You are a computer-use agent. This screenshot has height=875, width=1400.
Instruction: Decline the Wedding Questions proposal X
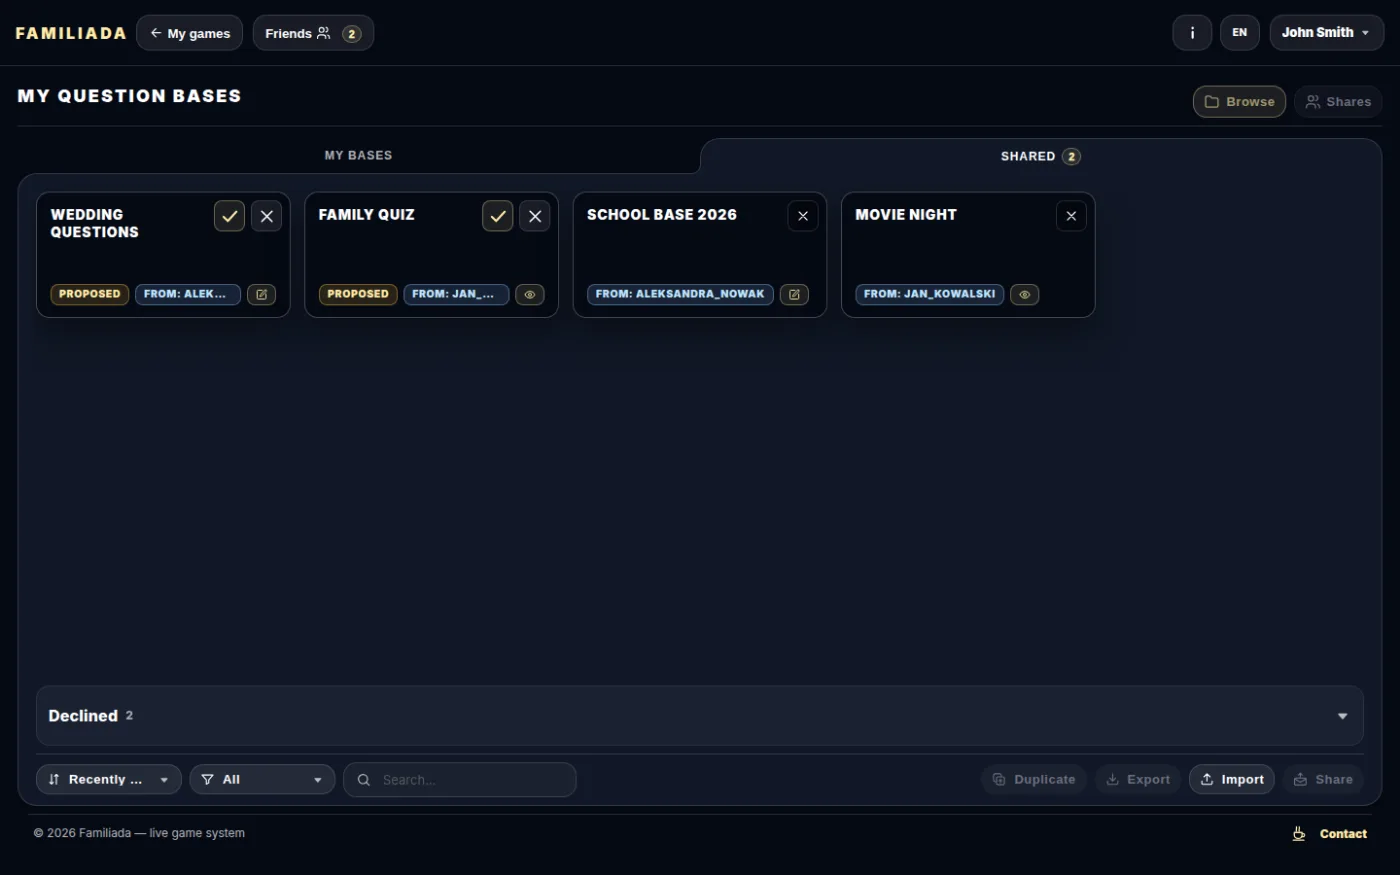point(266,216)
